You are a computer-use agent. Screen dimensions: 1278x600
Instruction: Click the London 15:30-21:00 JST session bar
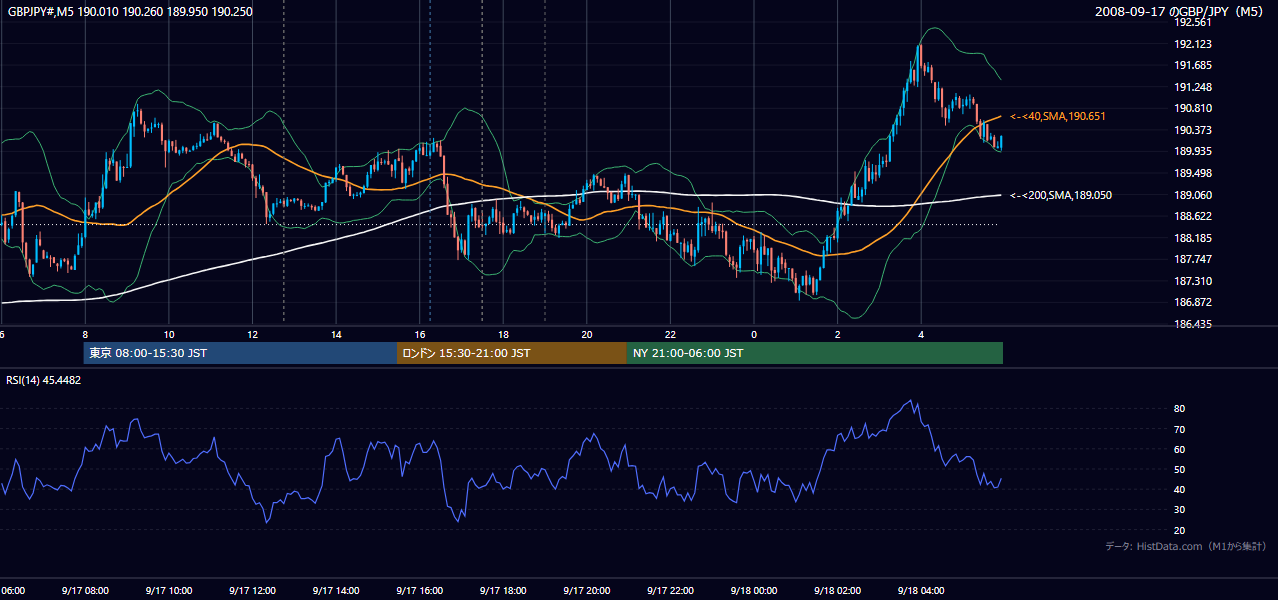512,353
